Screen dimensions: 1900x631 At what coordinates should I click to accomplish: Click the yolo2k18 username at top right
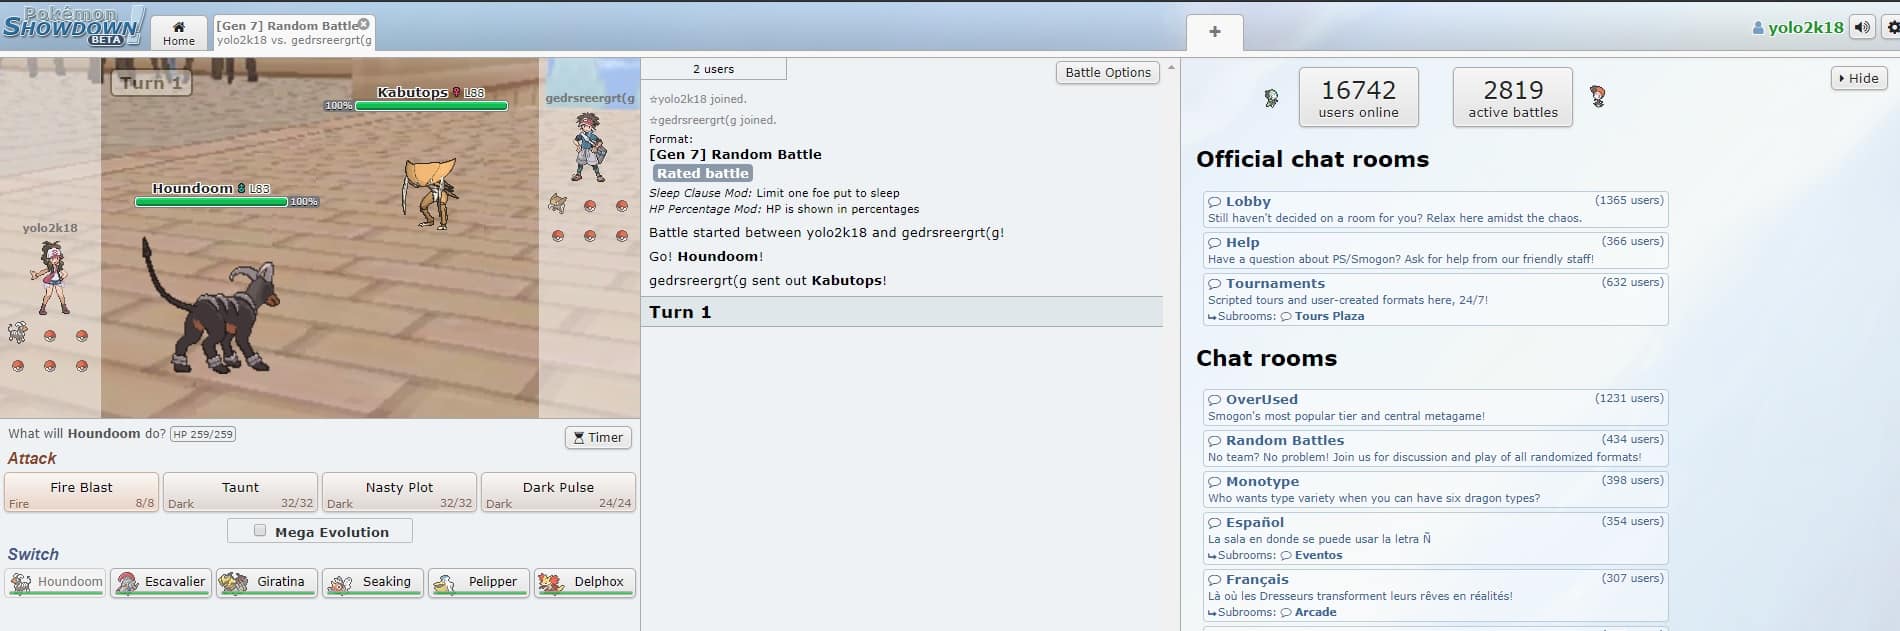[x=1797, y=27]
